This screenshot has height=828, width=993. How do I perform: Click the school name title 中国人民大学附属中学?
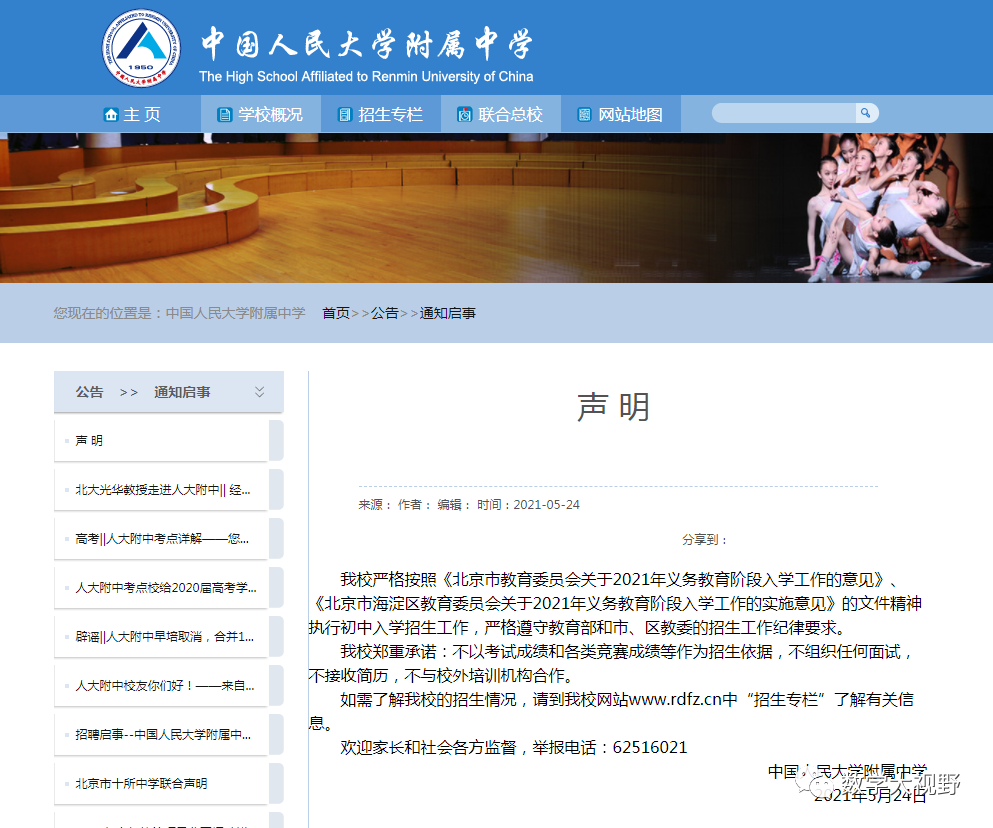click(367, 44)
